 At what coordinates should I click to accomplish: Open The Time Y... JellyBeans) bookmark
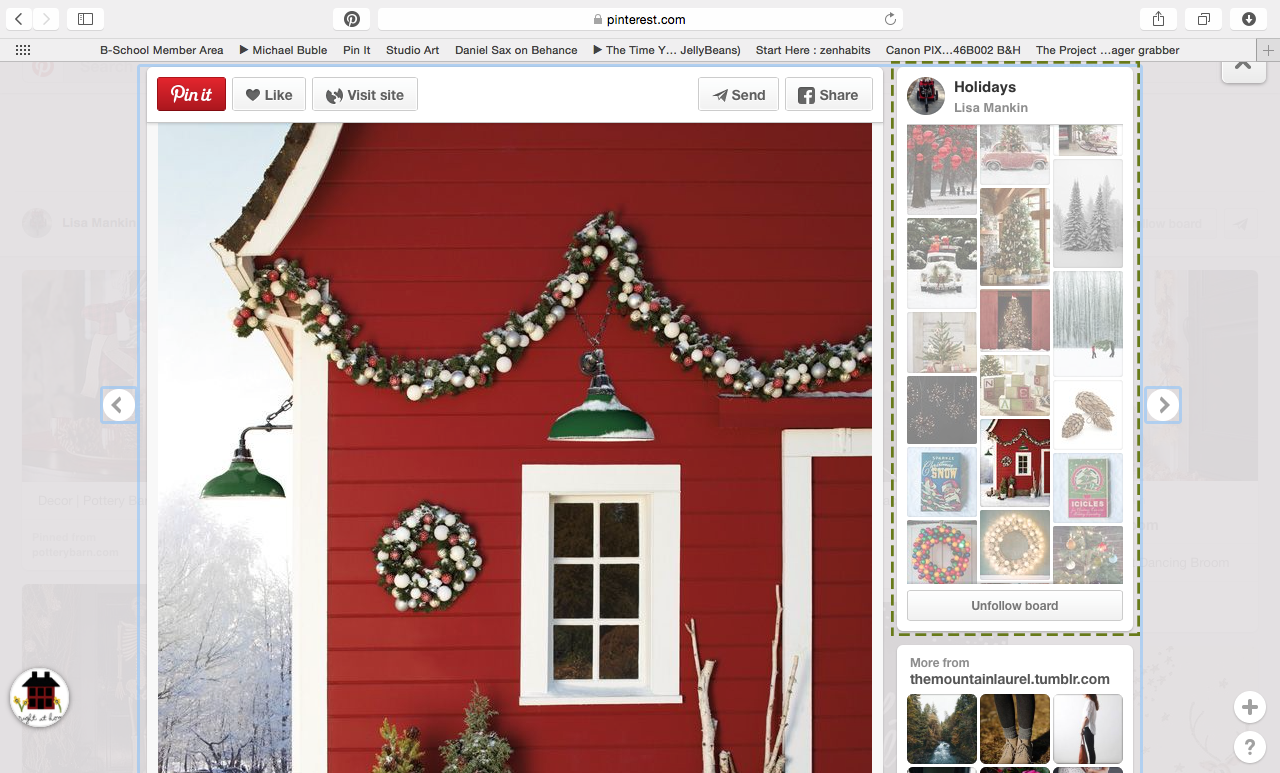667,50
